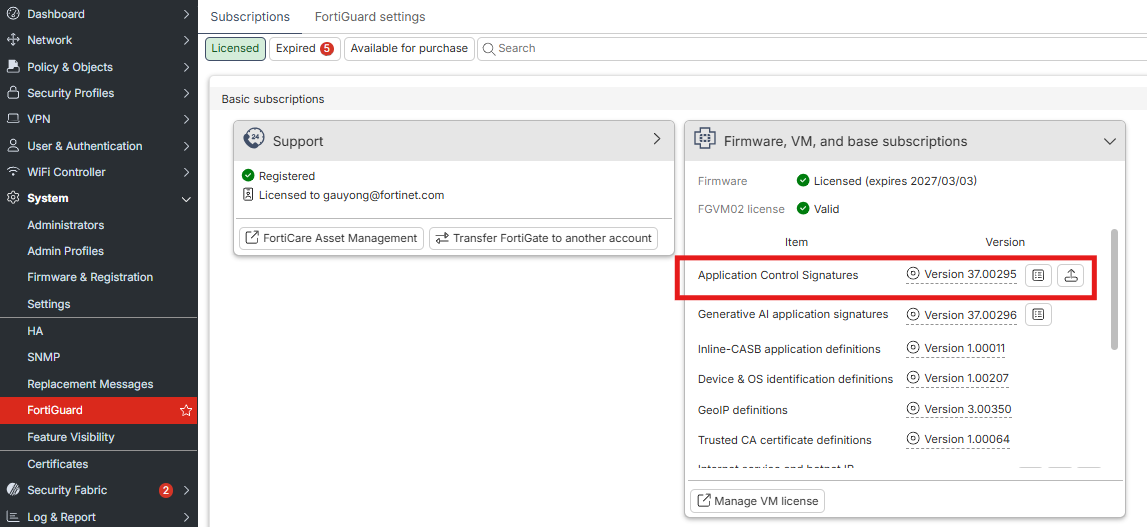The image size is (1147, 527).
Task: View Generative AI application signatures list icon
Action: (x=1038, y=315)
